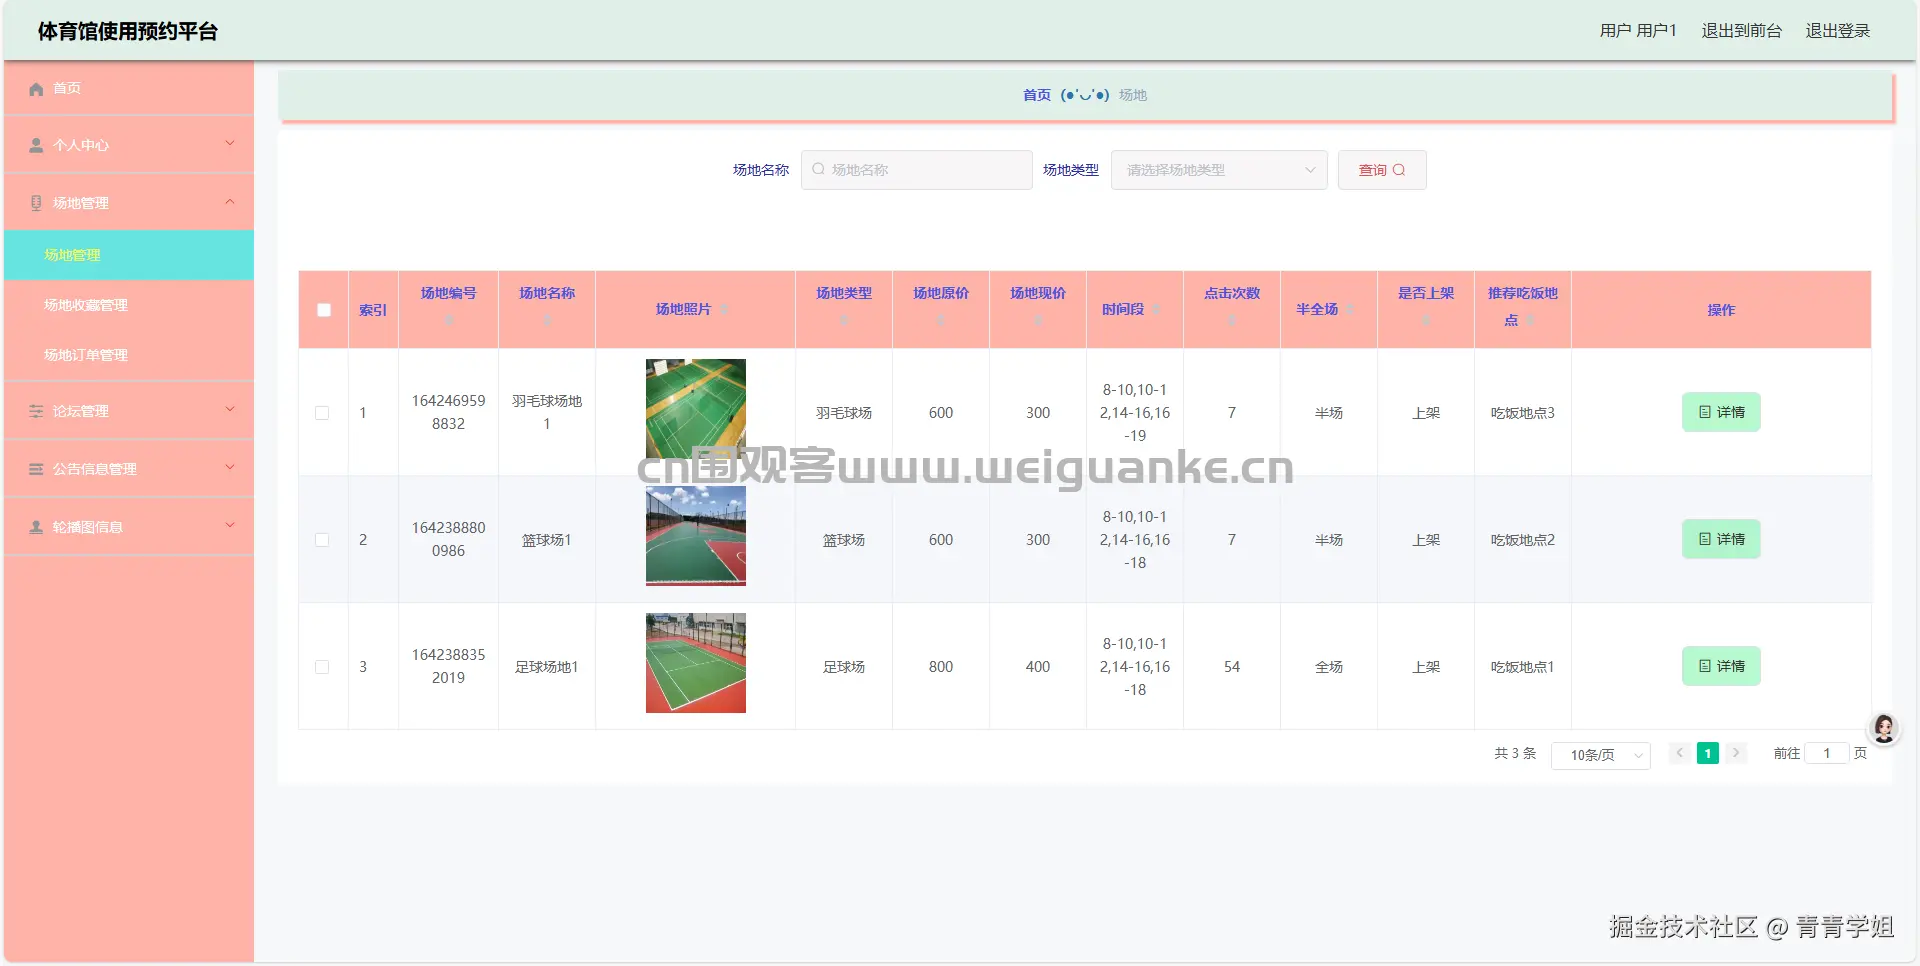Open the 羽毛球场地1 court photo thumbnail

(x=696, y=409)
